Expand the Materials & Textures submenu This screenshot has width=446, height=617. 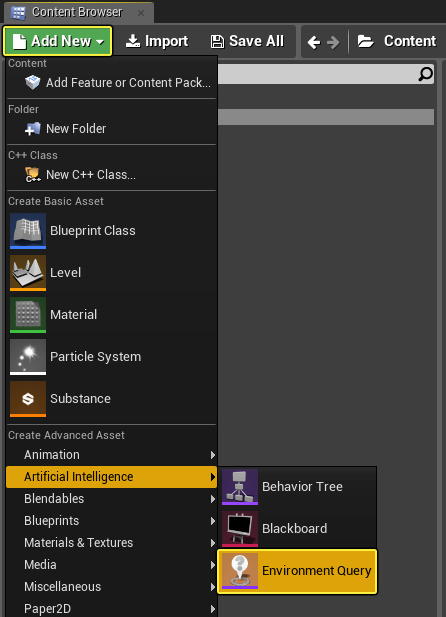coord(111,543)
